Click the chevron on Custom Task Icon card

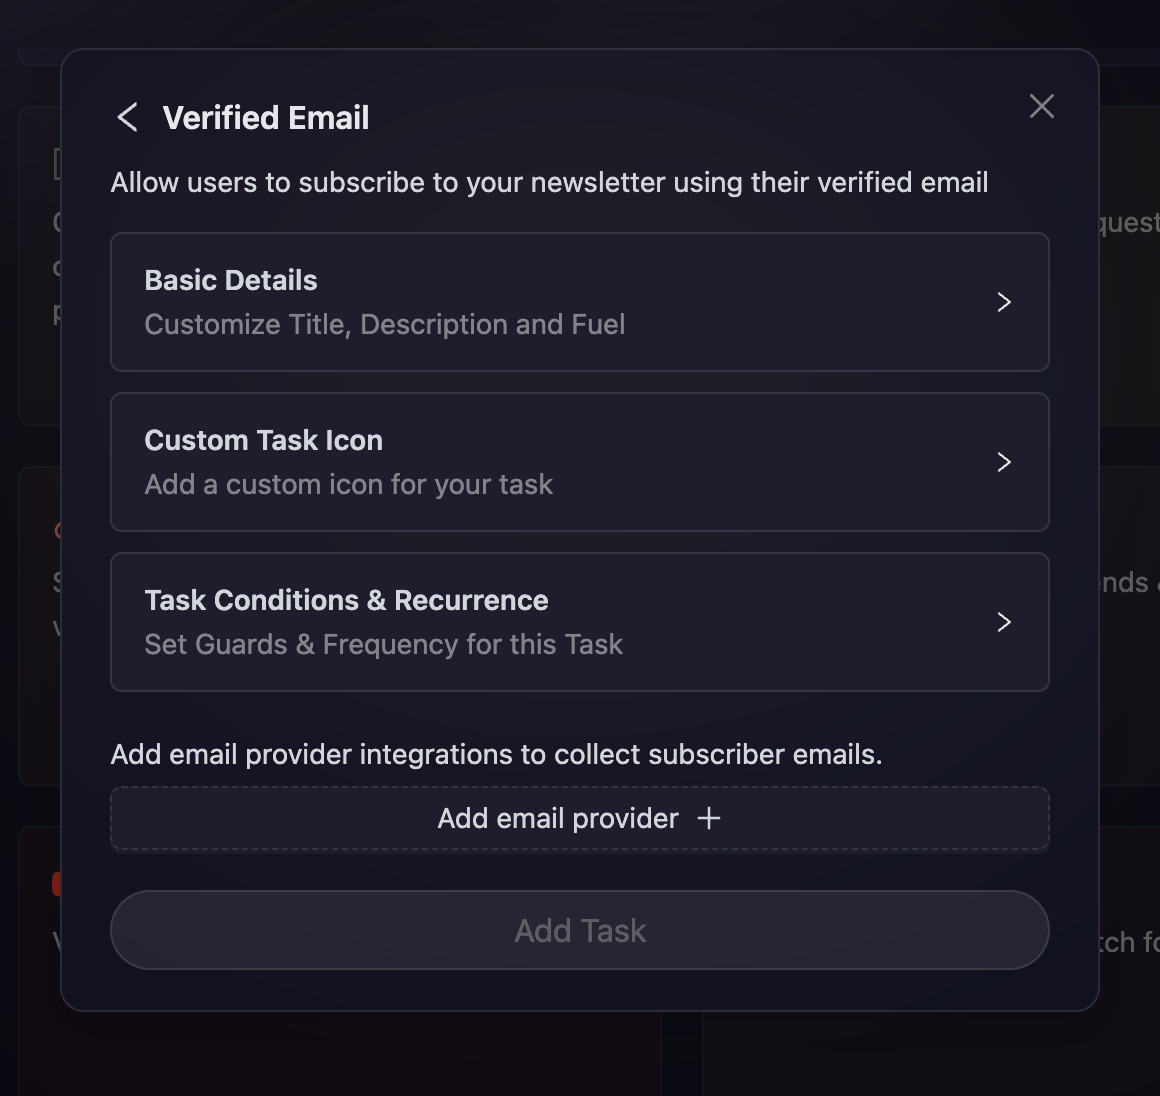pos(1004,462)
